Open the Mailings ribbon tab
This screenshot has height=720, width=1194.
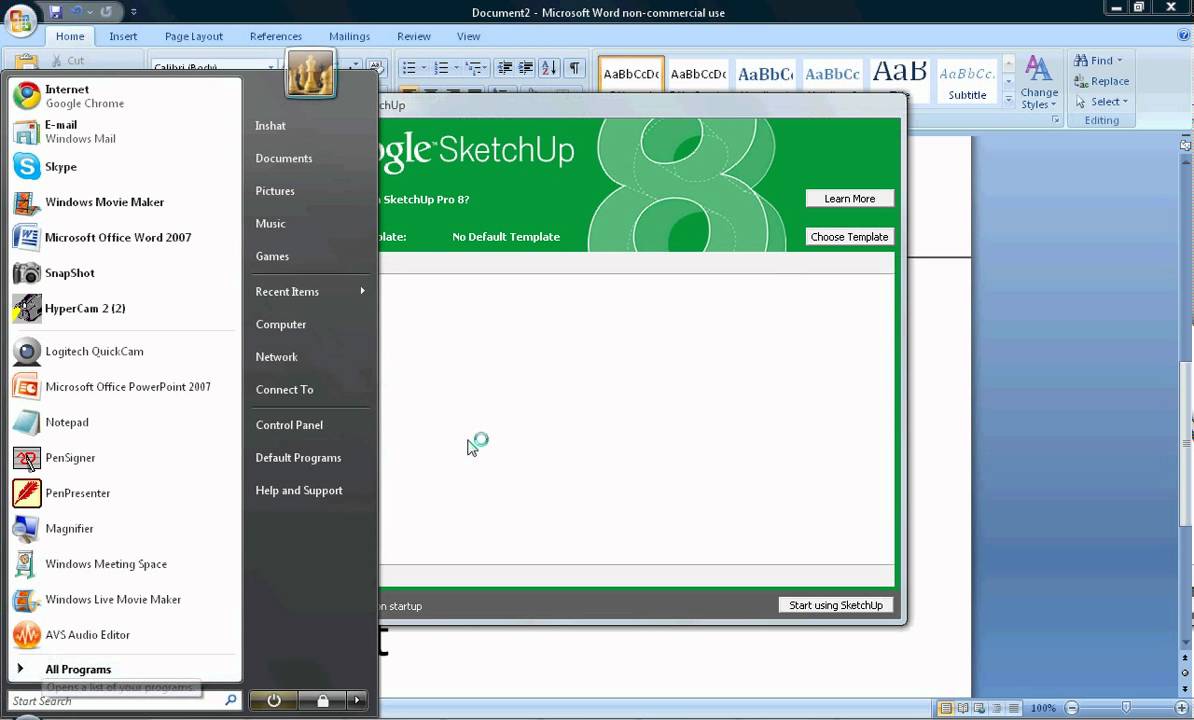(350, 36)
